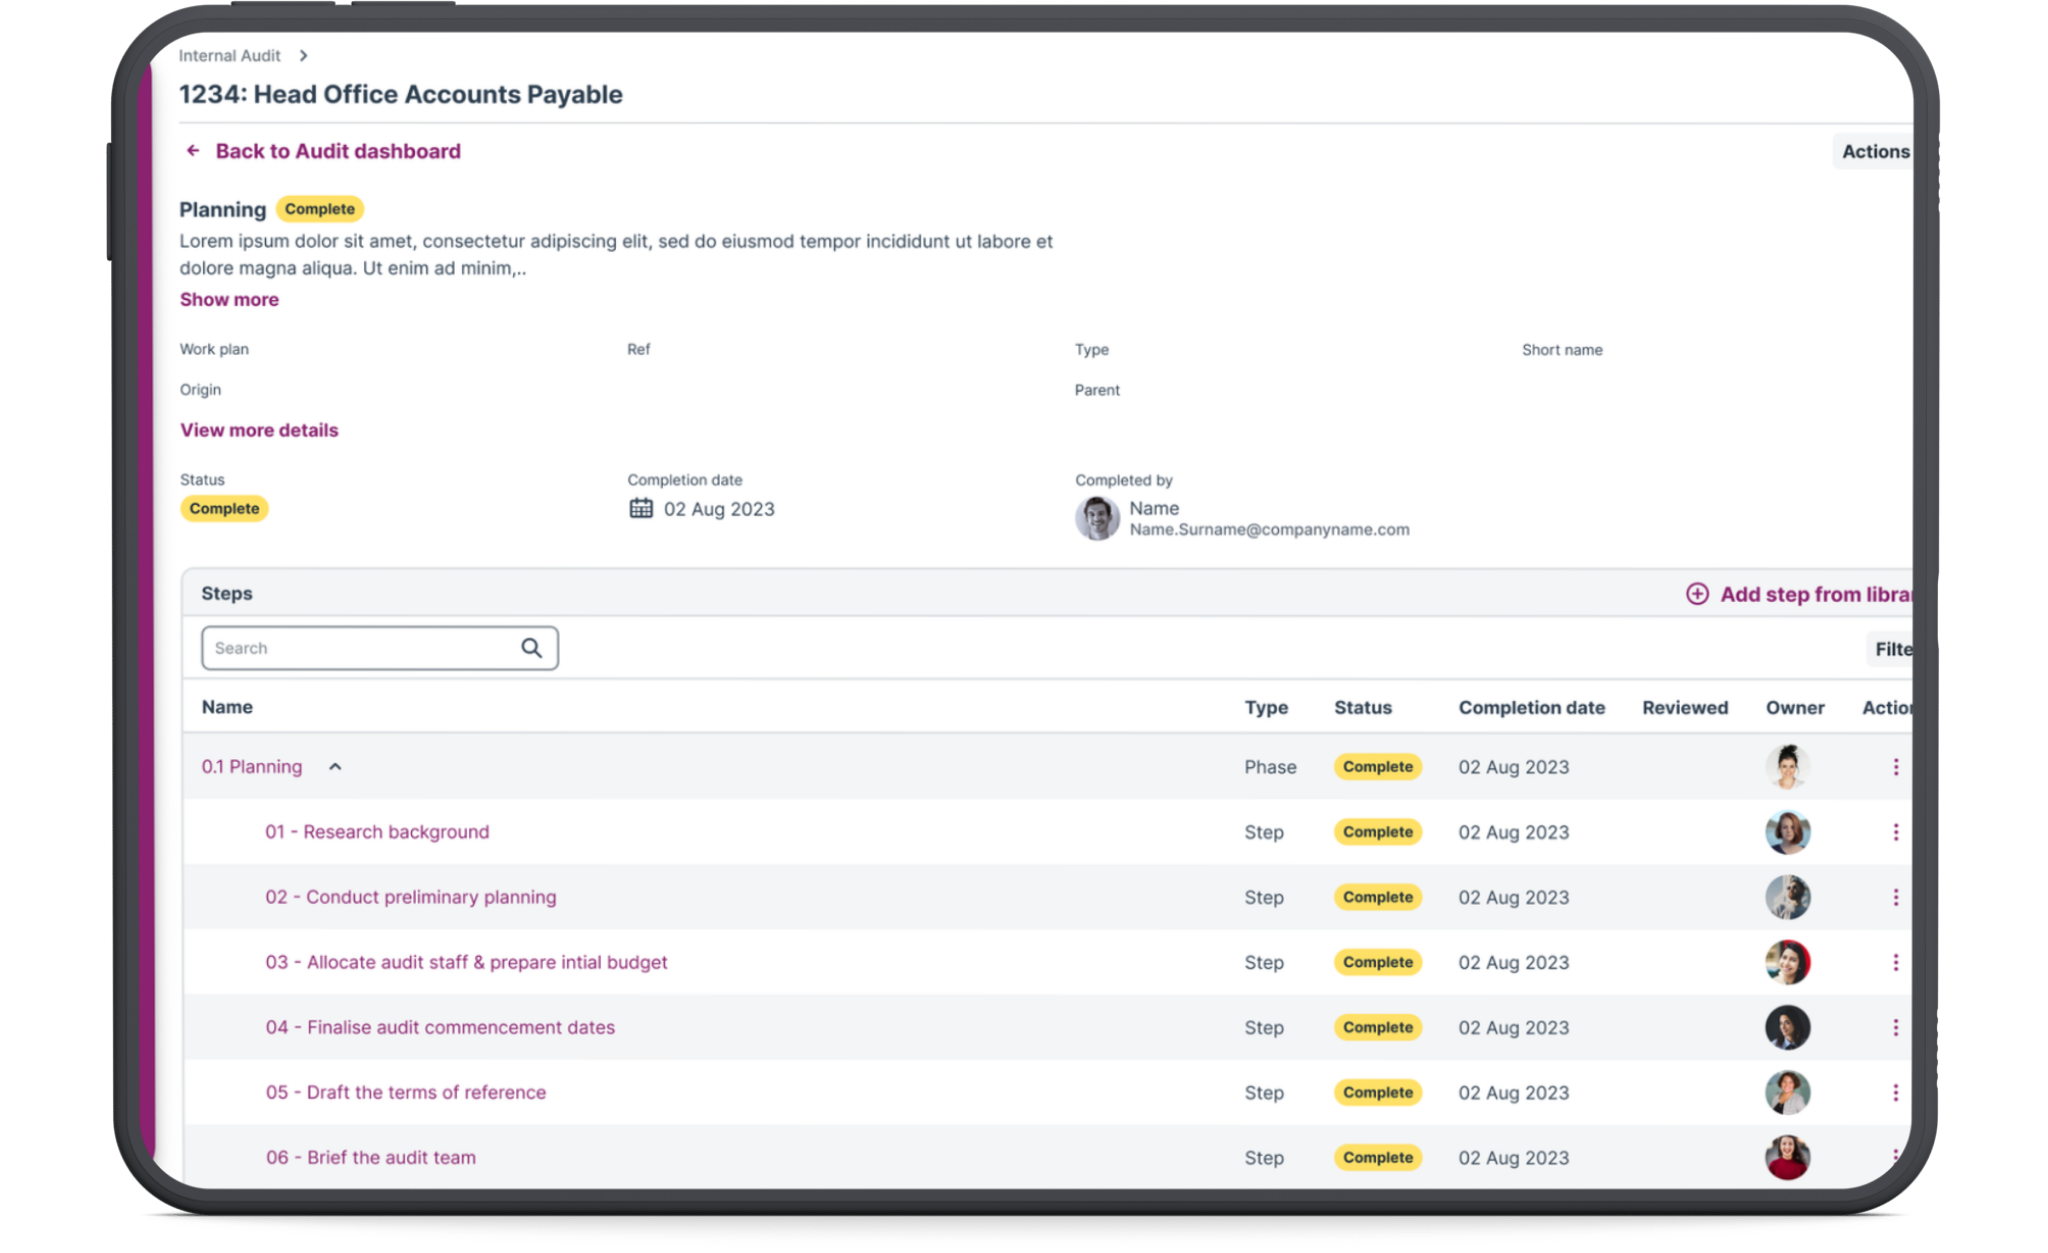Click the back arrow icon beside Audit dashboard
This screenshot has height=1253, width=2048.
(x=193, y=151)
